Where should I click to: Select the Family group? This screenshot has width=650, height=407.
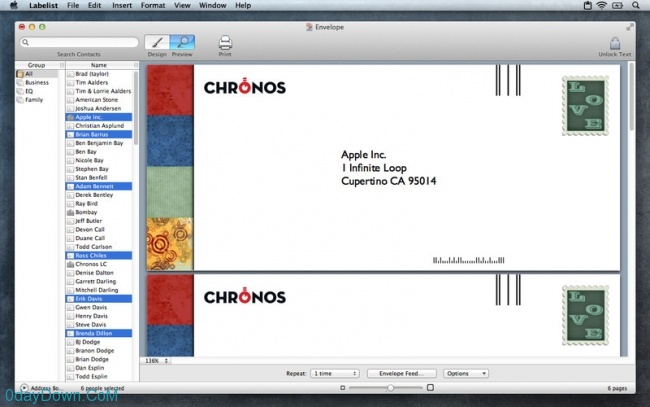pos(36,100)
